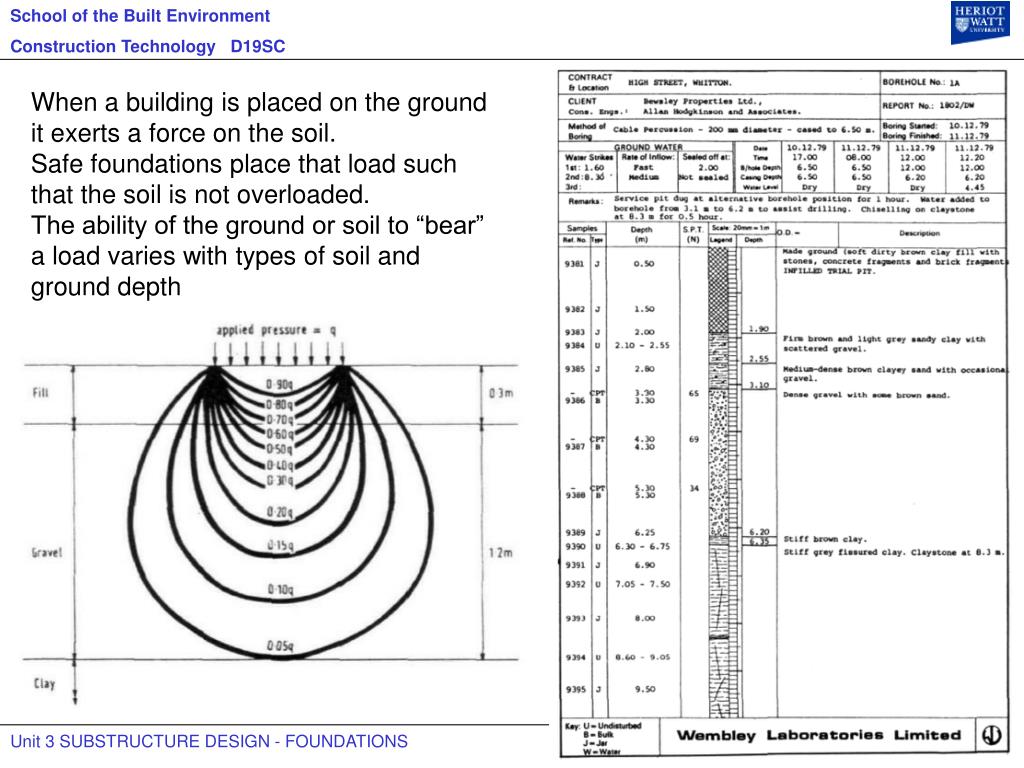
Task: Select the stratum depth marker 3.10
Action: (x=759, y=385)
